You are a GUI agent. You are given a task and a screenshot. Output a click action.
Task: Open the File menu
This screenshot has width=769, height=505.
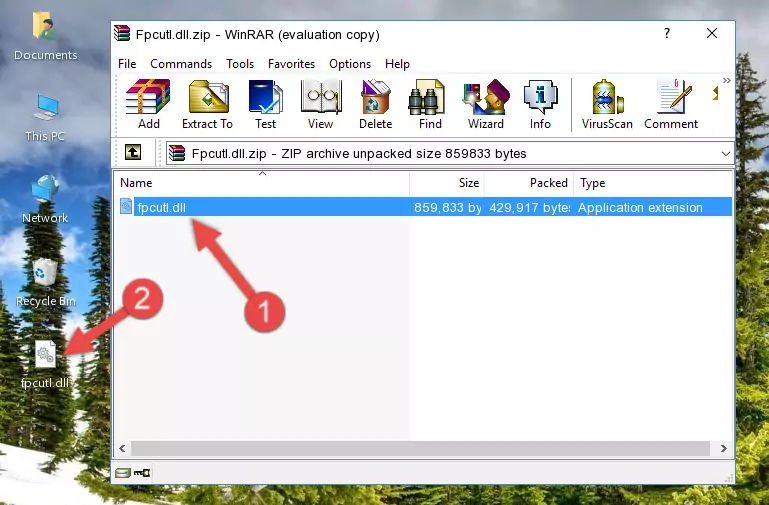pos(127,64)
